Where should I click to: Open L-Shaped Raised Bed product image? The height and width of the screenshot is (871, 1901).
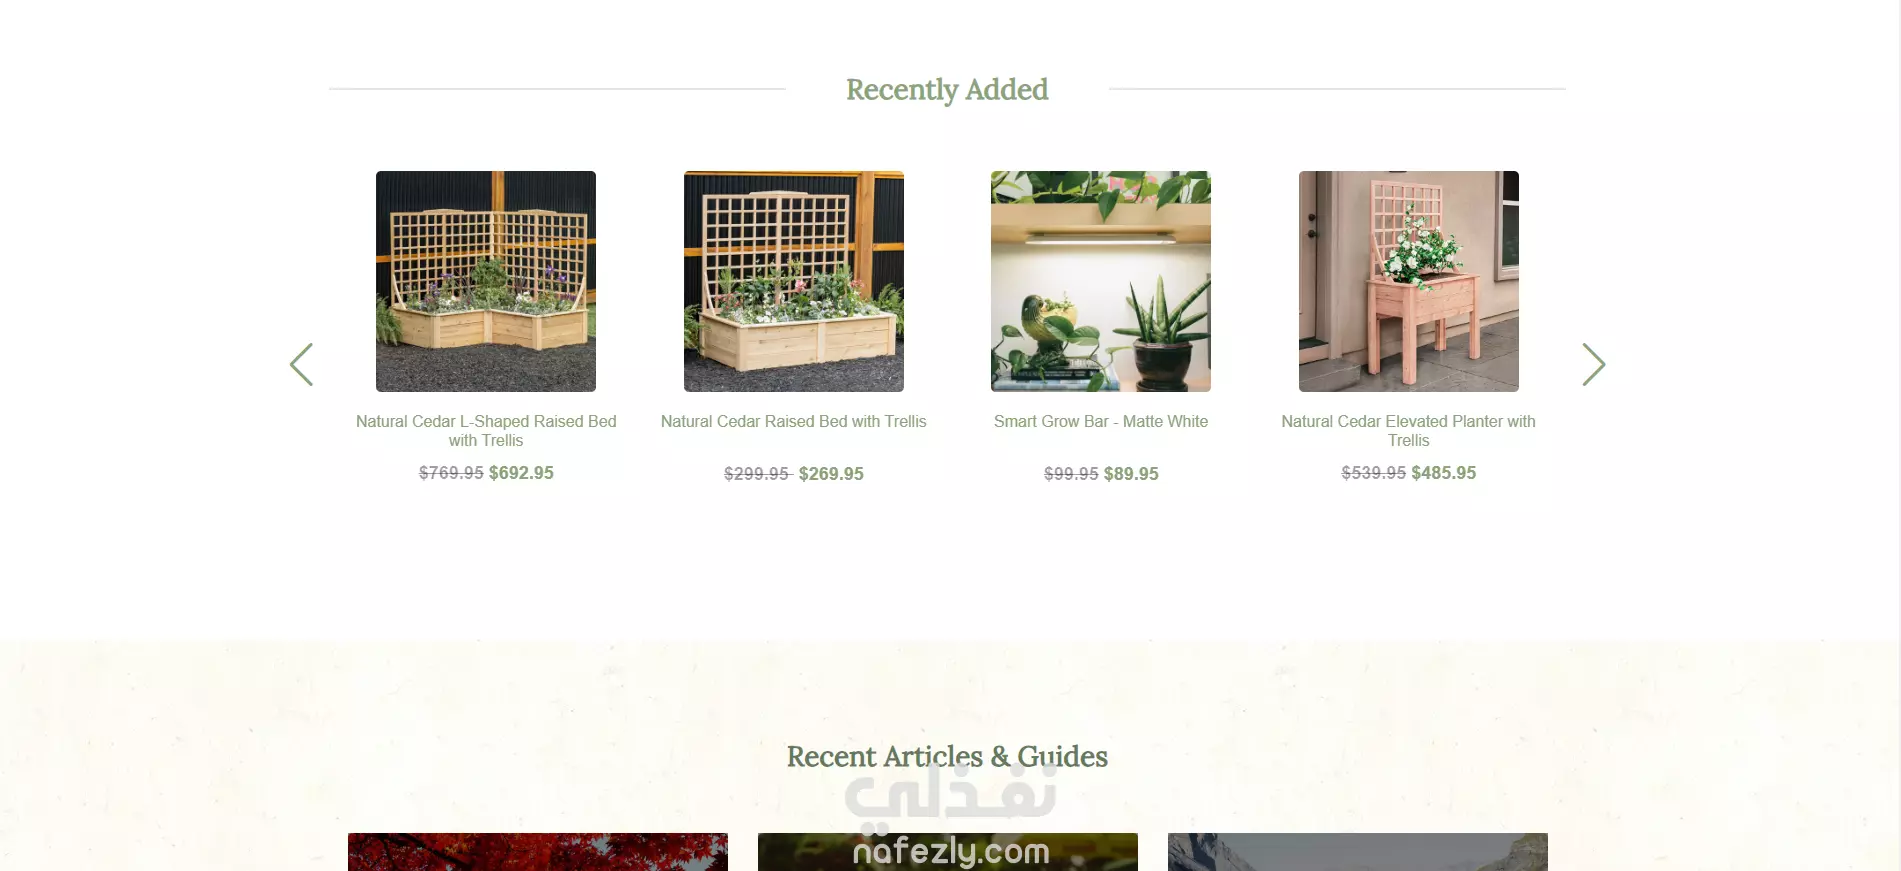486,281
